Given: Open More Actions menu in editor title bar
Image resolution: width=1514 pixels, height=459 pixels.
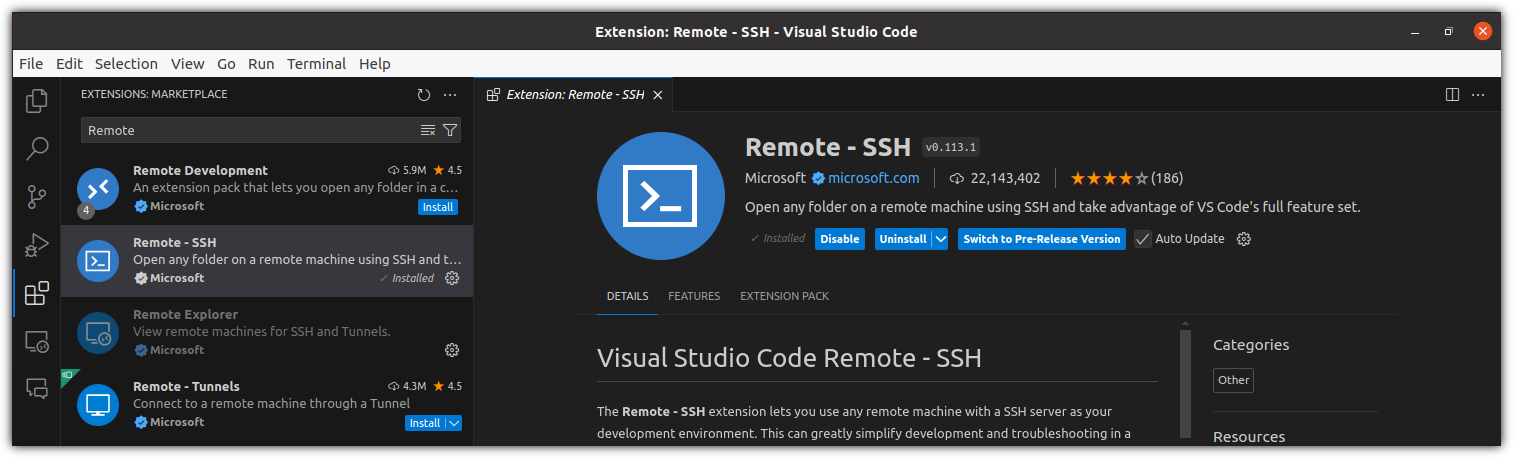Looking at the screenshot, I should click(1478, 95).
